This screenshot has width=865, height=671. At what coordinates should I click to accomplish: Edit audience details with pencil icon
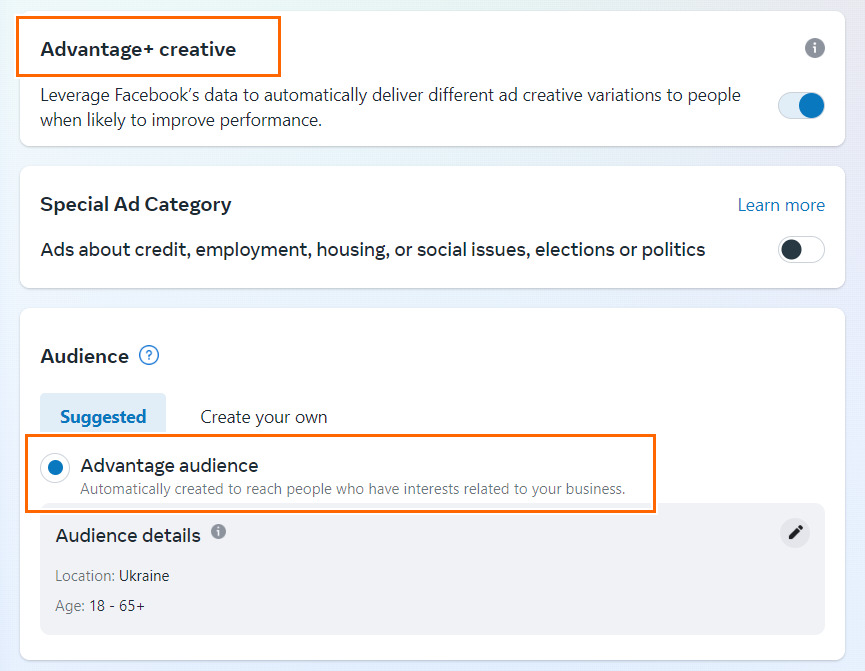coord(795,533)
